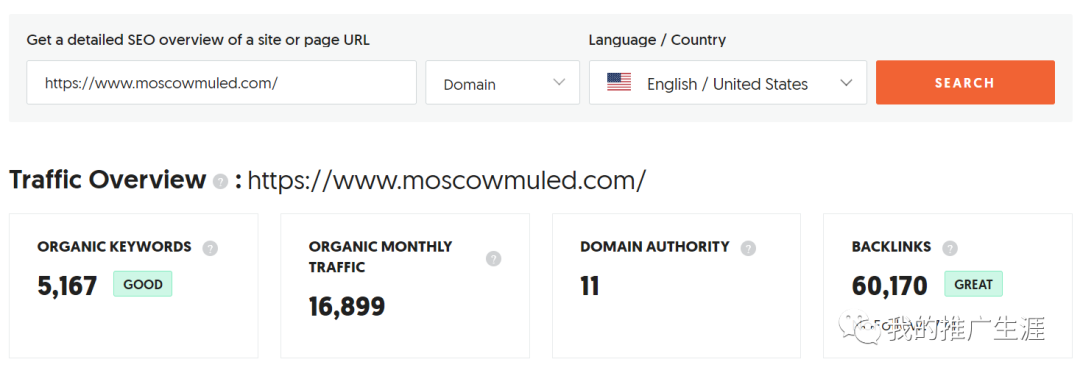The width and height of the screenshot is (1080, 376).
Task: Click the 5,167 organic keywords value
Action: (68, 286)
